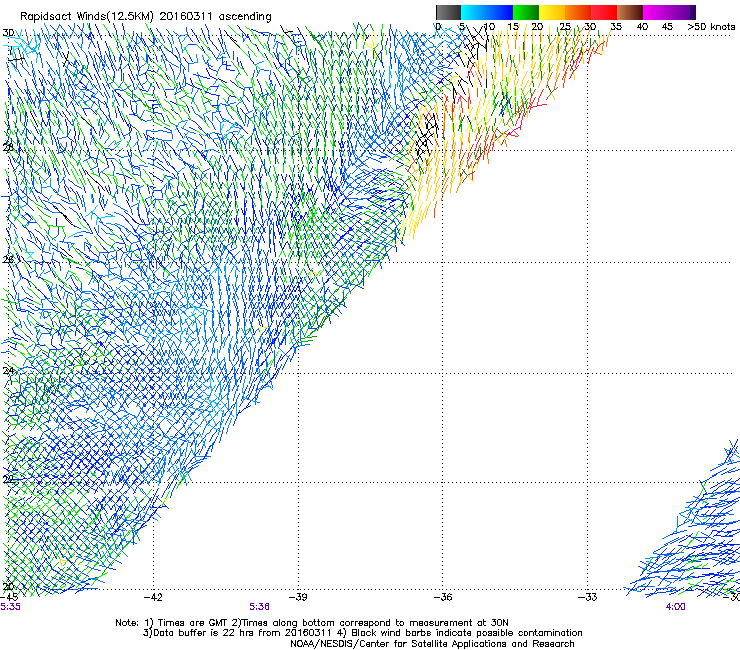Click the '40' legend scale label
The height and width of the screenshot is (650, 740).
[642, 26]
